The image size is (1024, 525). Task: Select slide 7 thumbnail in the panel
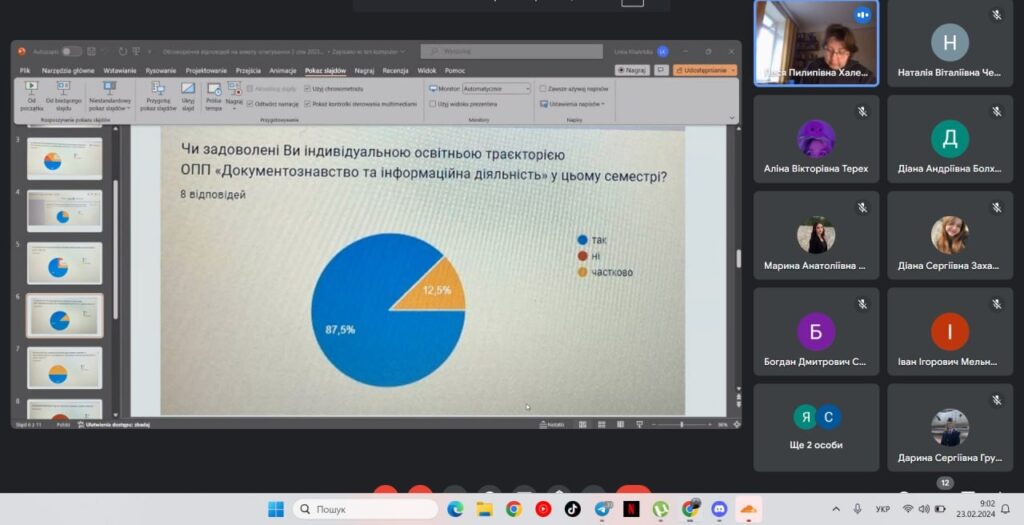pyautogui.click(x=64, y=367)
